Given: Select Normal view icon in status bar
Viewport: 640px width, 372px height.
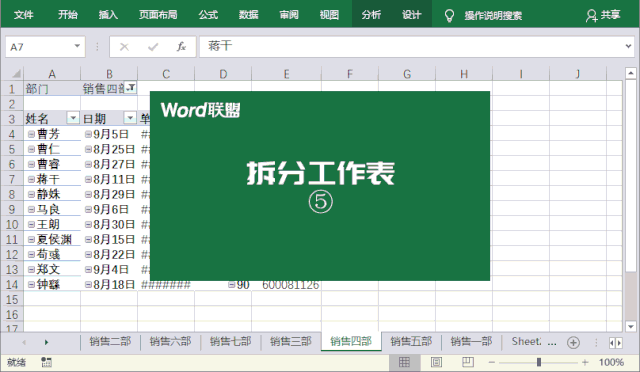Looking at the screenshot, I should coord(404,362).
